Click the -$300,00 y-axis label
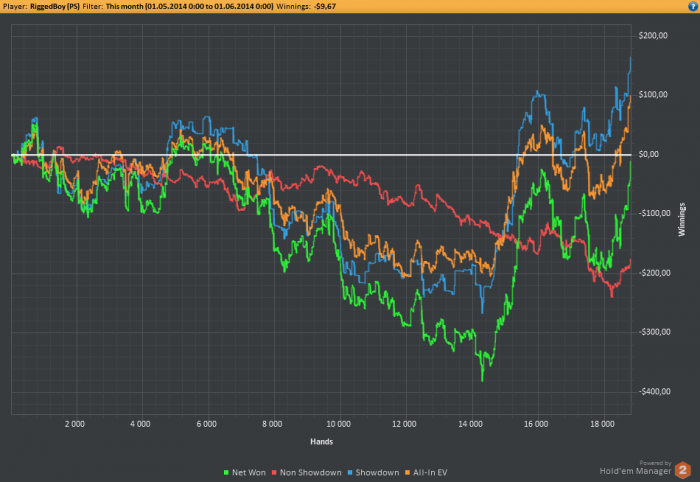Screen dimensions: 700x482 (x=654, y=332)
